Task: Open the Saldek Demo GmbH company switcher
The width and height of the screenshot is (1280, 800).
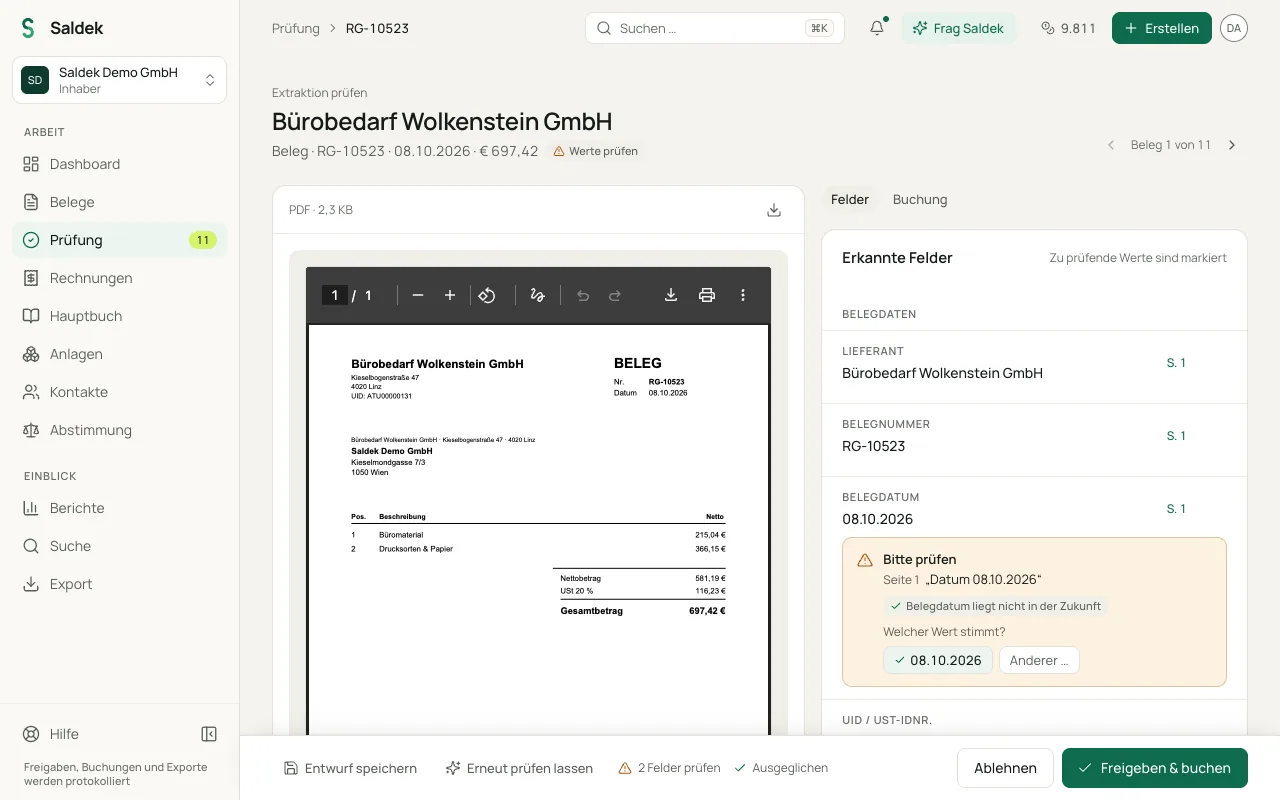Action: coord(119,80)
